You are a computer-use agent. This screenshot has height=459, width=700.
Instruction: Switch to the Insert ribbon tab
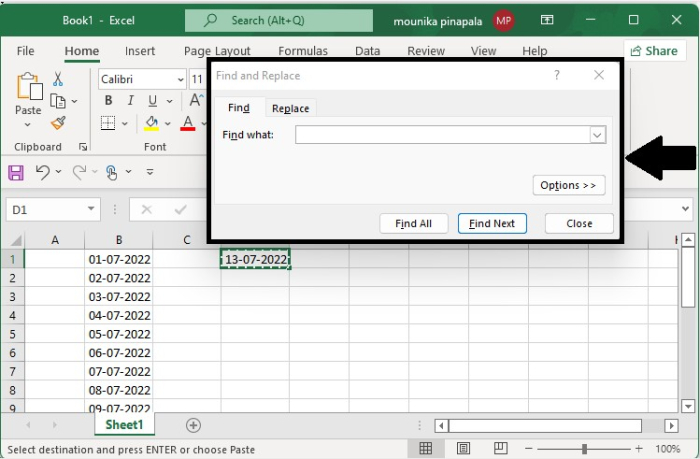140,51
